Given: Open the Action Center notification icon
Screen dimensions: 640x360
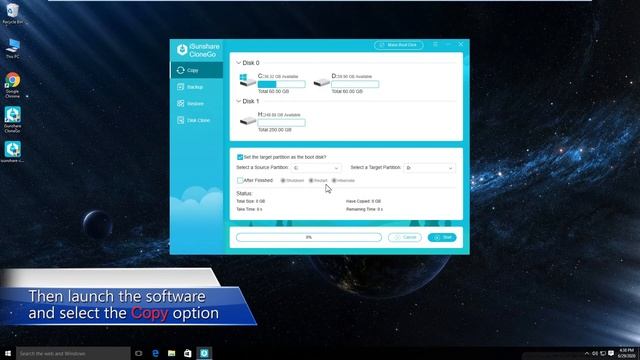Looking at the screenshot, I should pyautogui.click(x=611, y=353).
